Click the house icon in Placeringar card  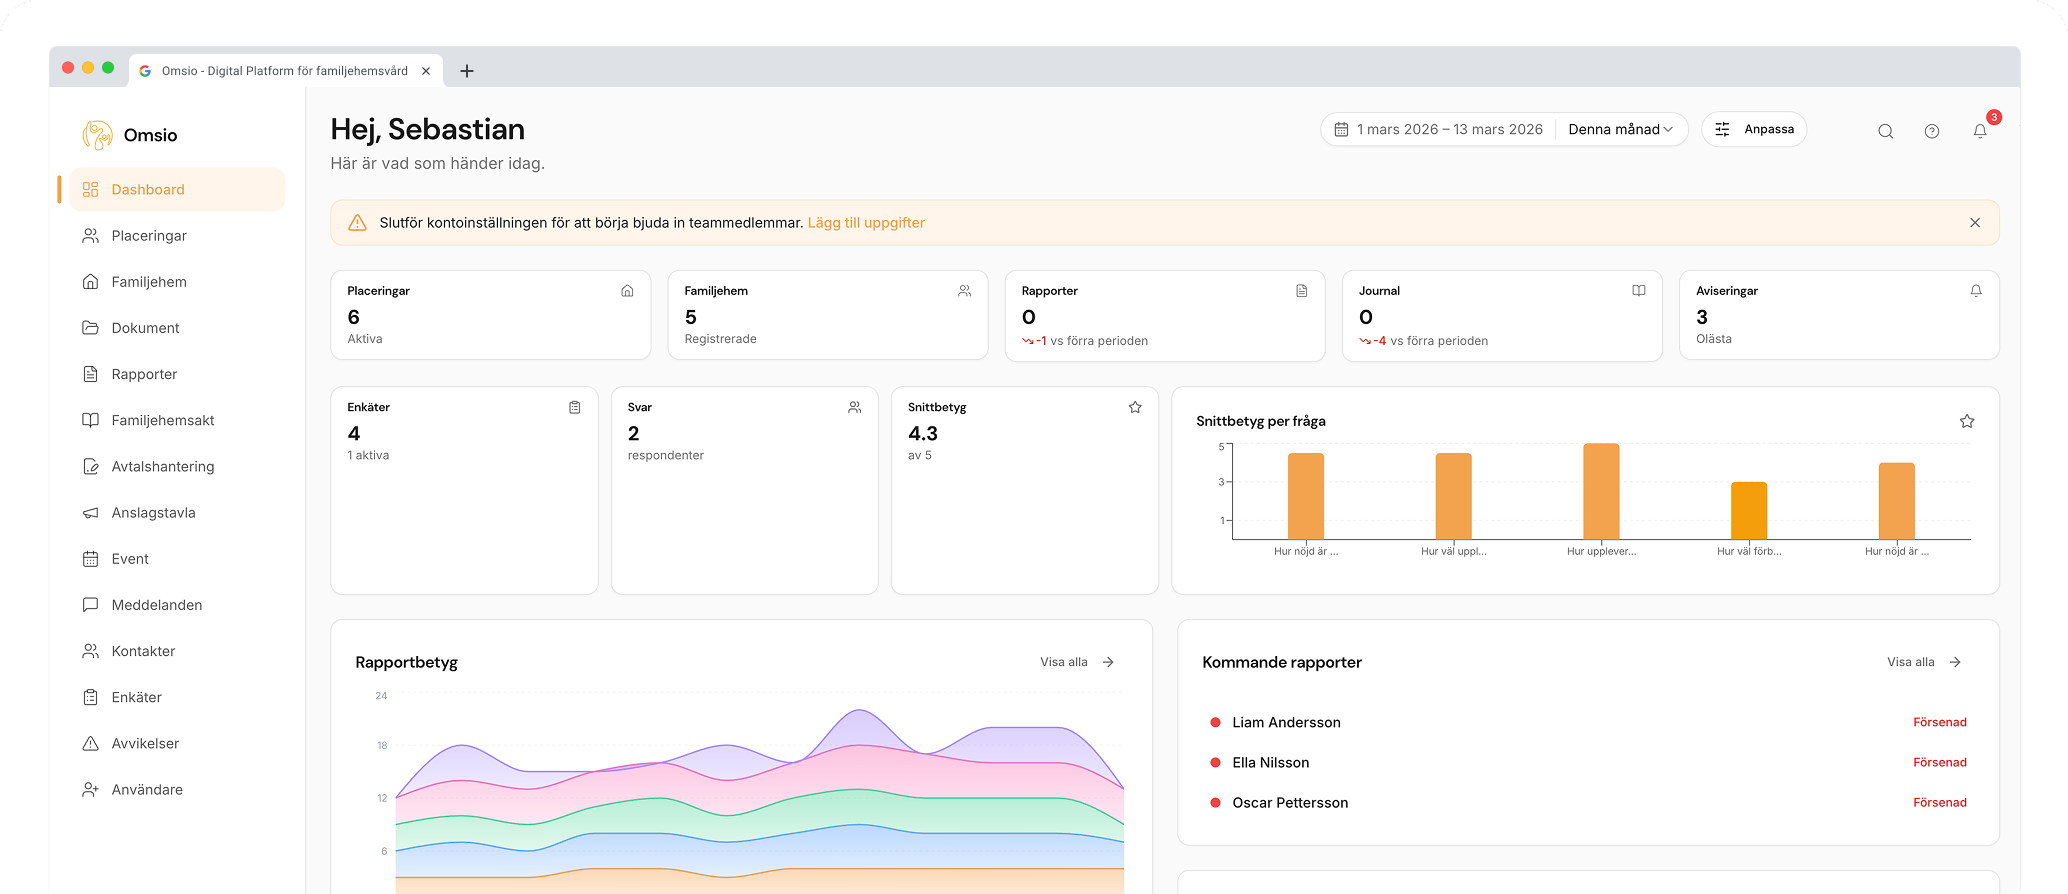627,291
